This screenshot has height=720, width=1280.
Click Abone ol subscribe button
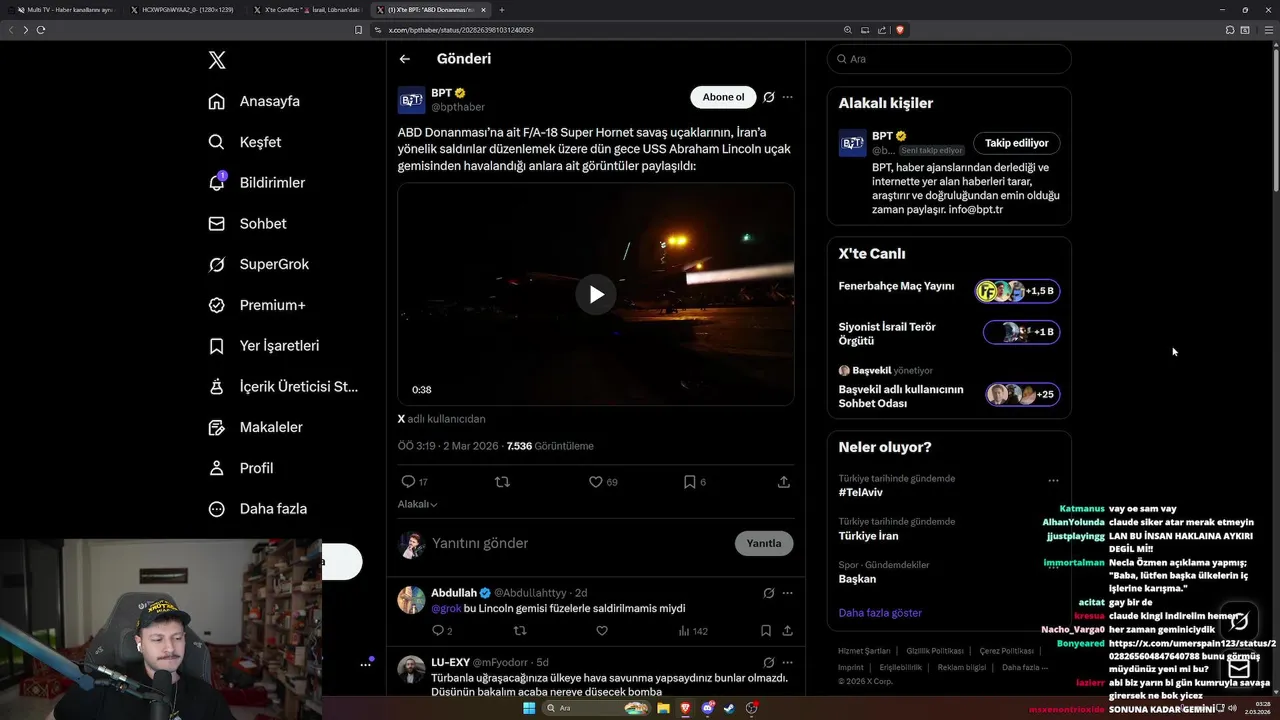[723, 97]
